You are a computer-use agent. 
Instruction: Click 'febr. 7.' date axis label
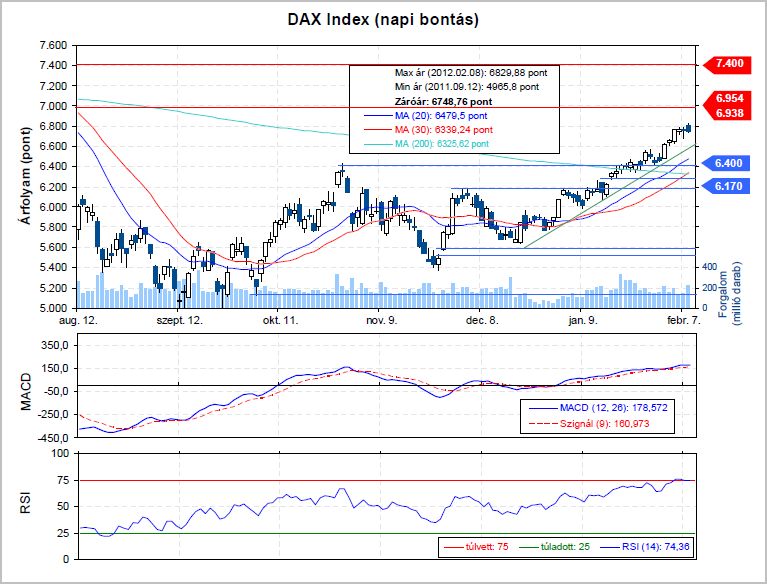pyautogui.click(x=683, y=320)
